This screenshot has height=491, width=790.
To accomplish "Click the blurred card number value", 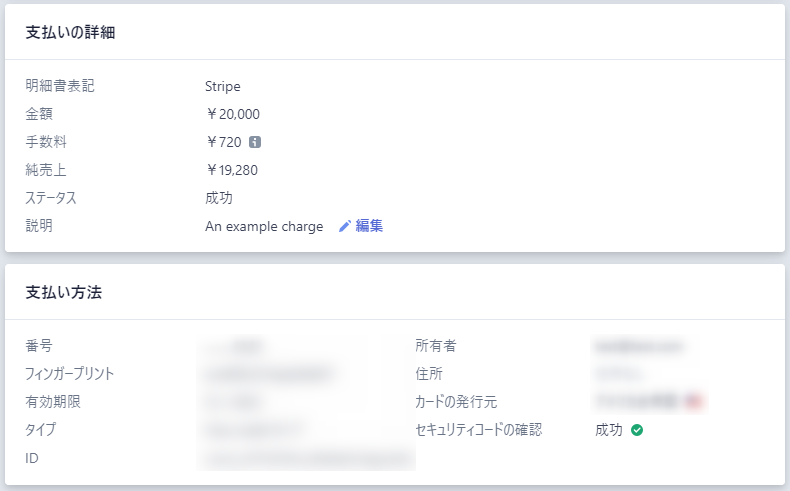I will (233, 346).
